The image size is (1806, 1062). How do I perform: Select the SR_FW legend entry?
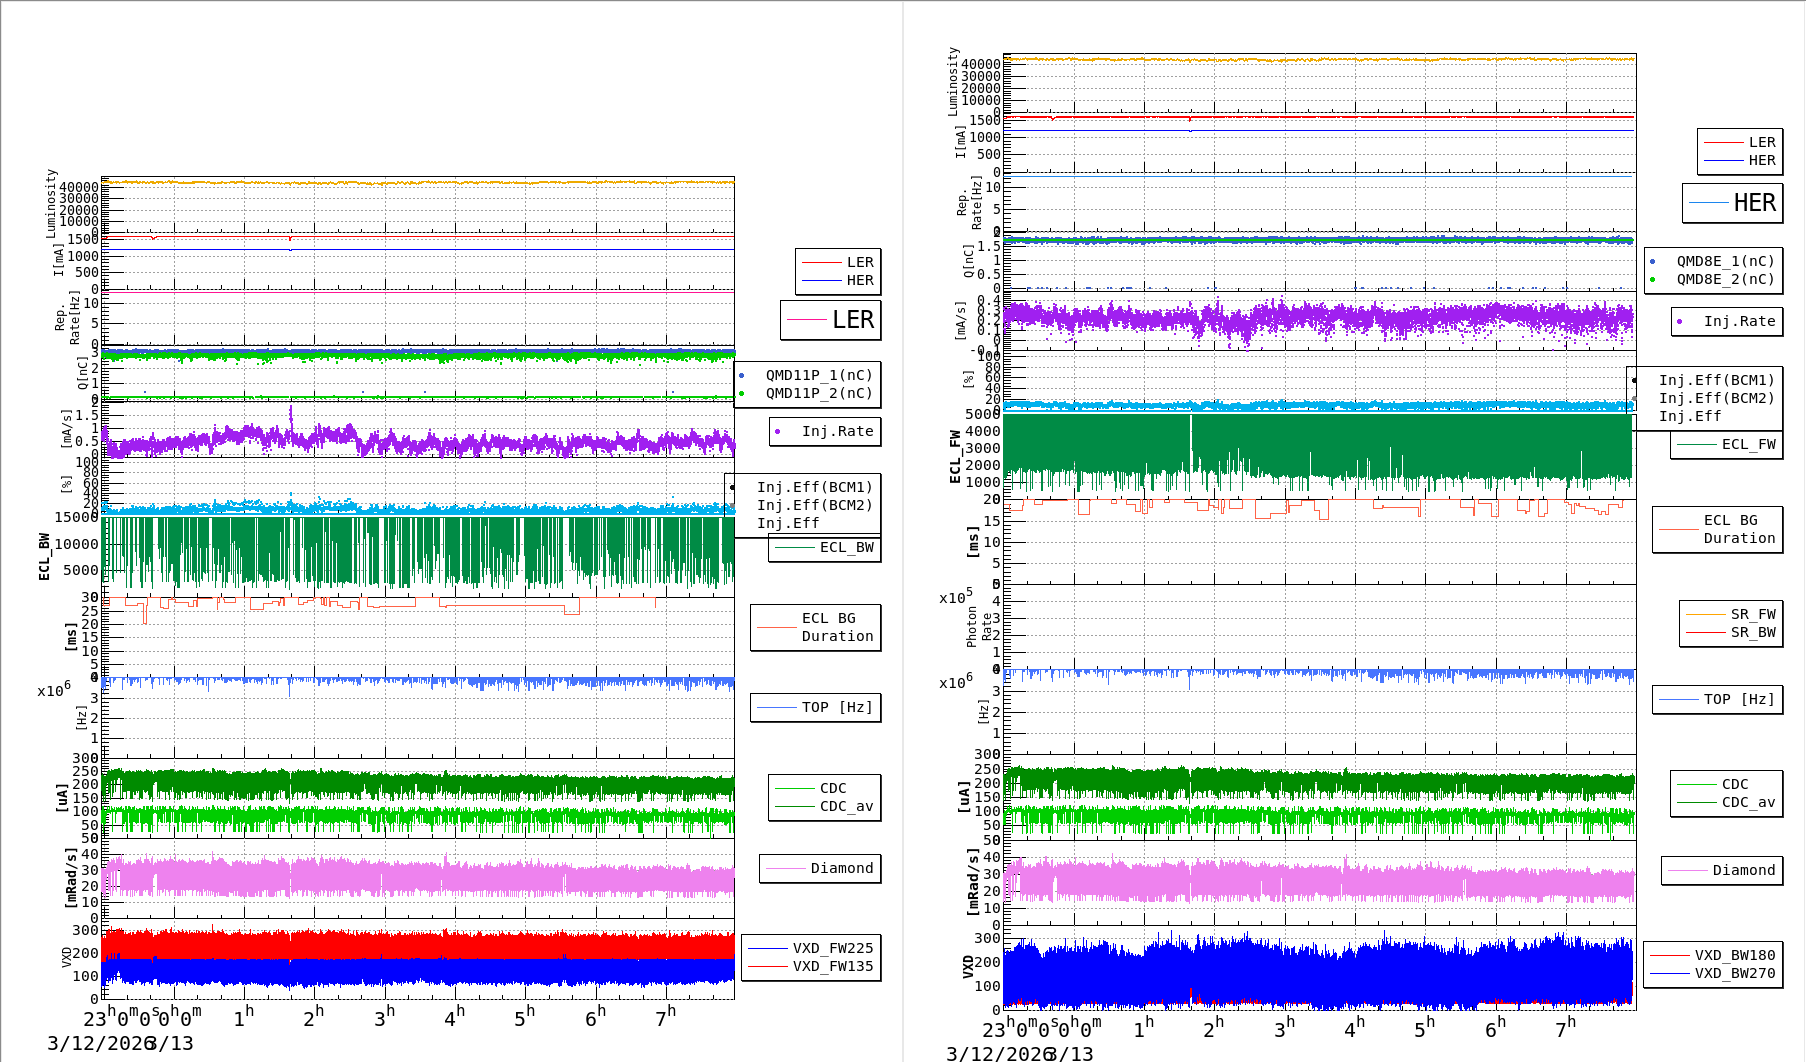tap(1752, 614)
